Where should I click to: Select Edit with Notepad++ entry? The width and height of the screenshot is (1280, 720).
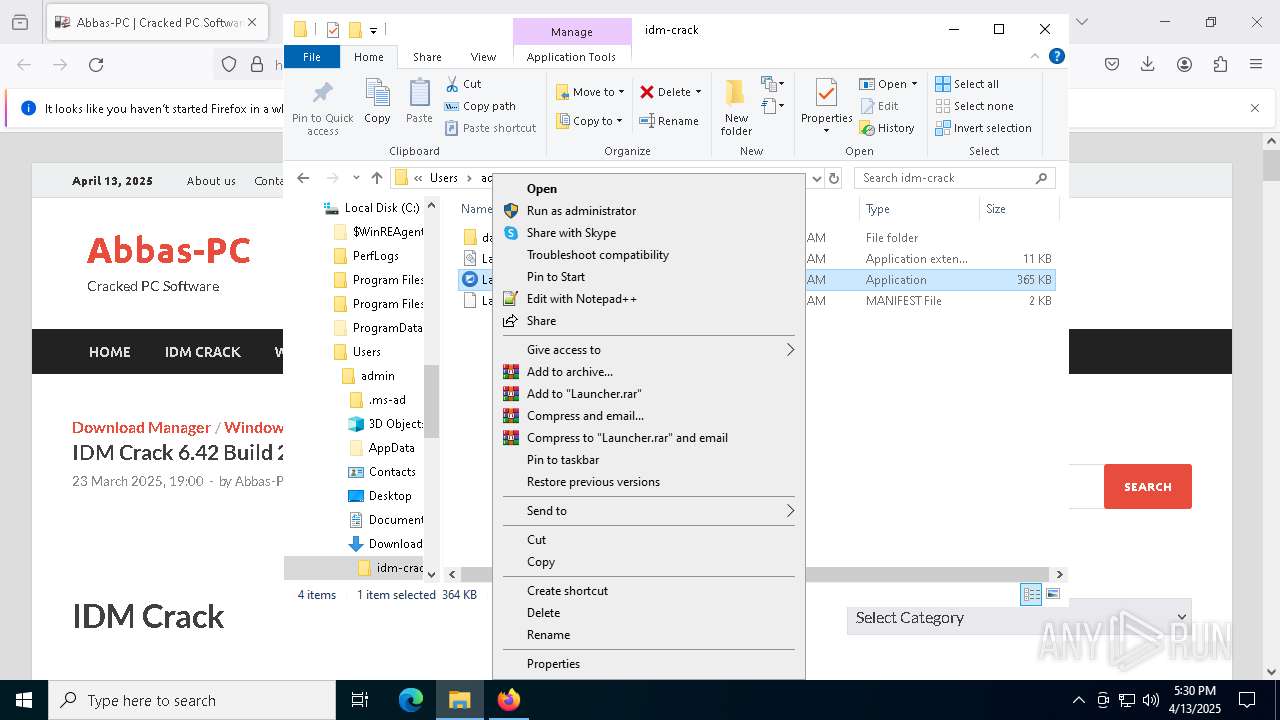pyautogui.click(x=649, y=299)
